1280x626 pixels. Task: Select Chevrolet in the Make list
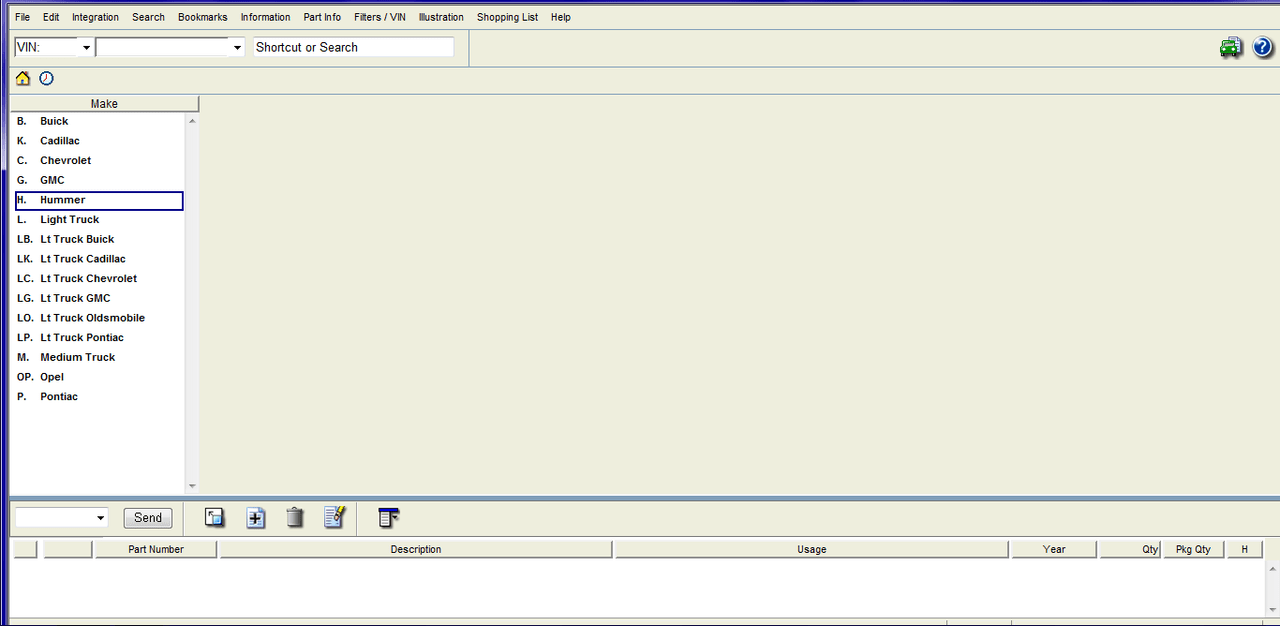click(98, 160)
